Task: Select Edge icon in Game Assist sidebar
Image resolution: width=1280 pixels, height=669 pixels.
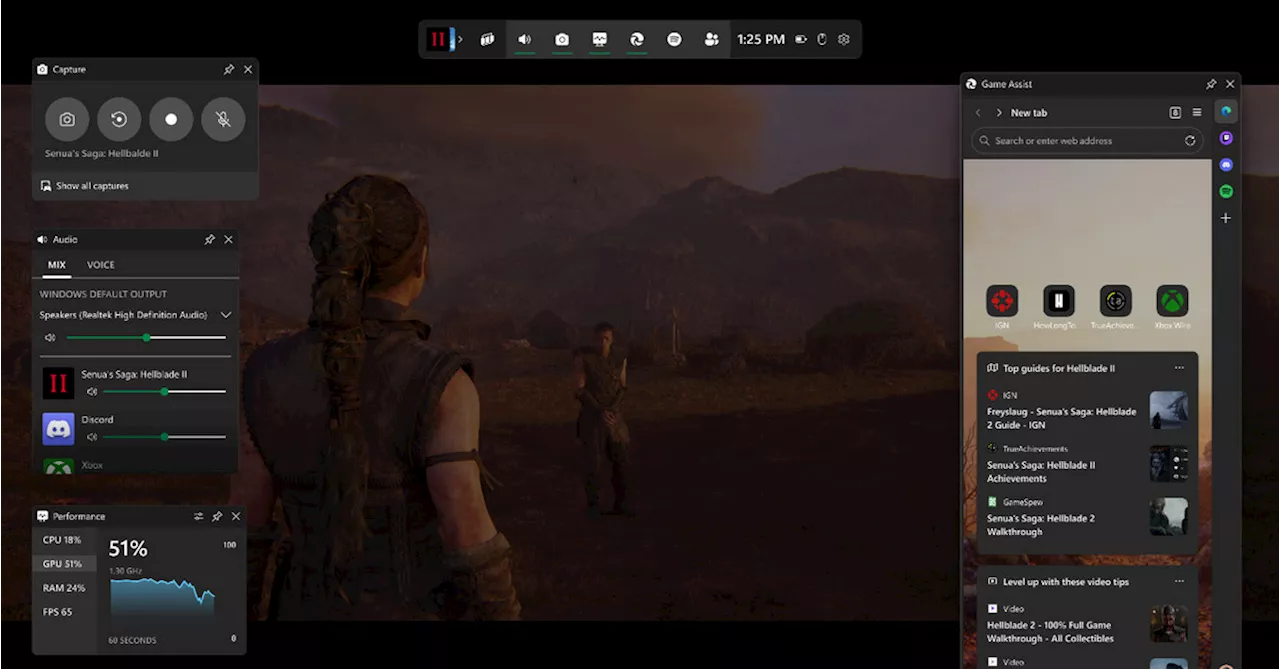Action: tap(1226, 111)
